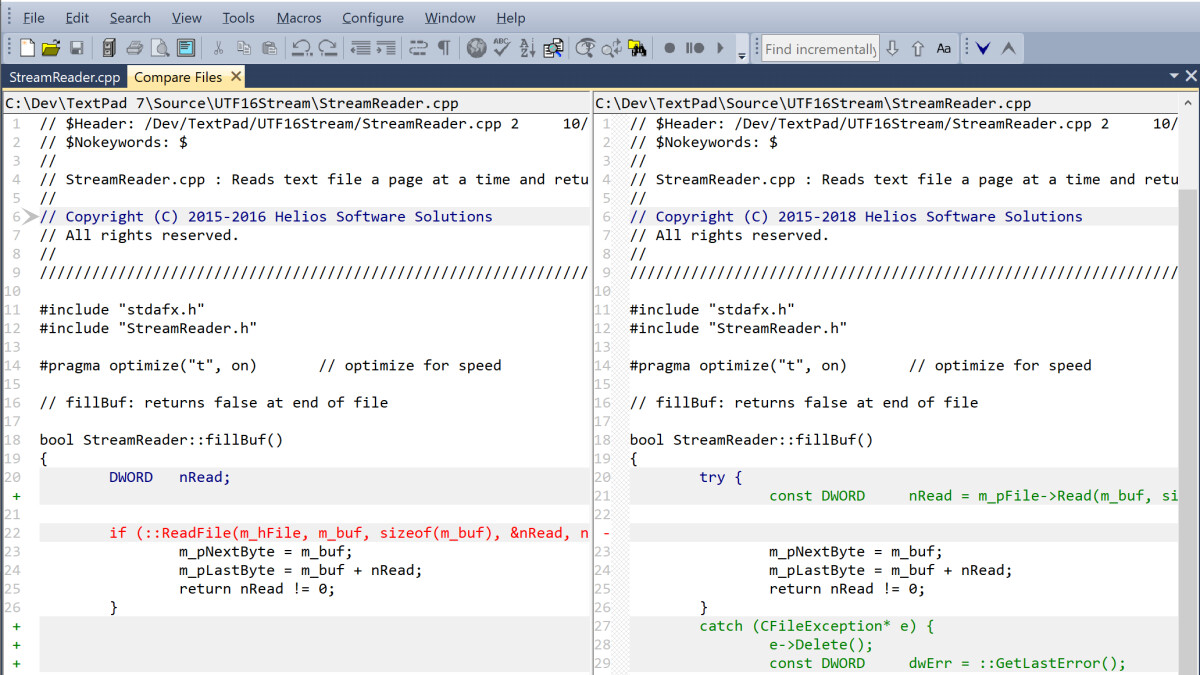Click the Manage Files cabinet icon

pos(108,48)
